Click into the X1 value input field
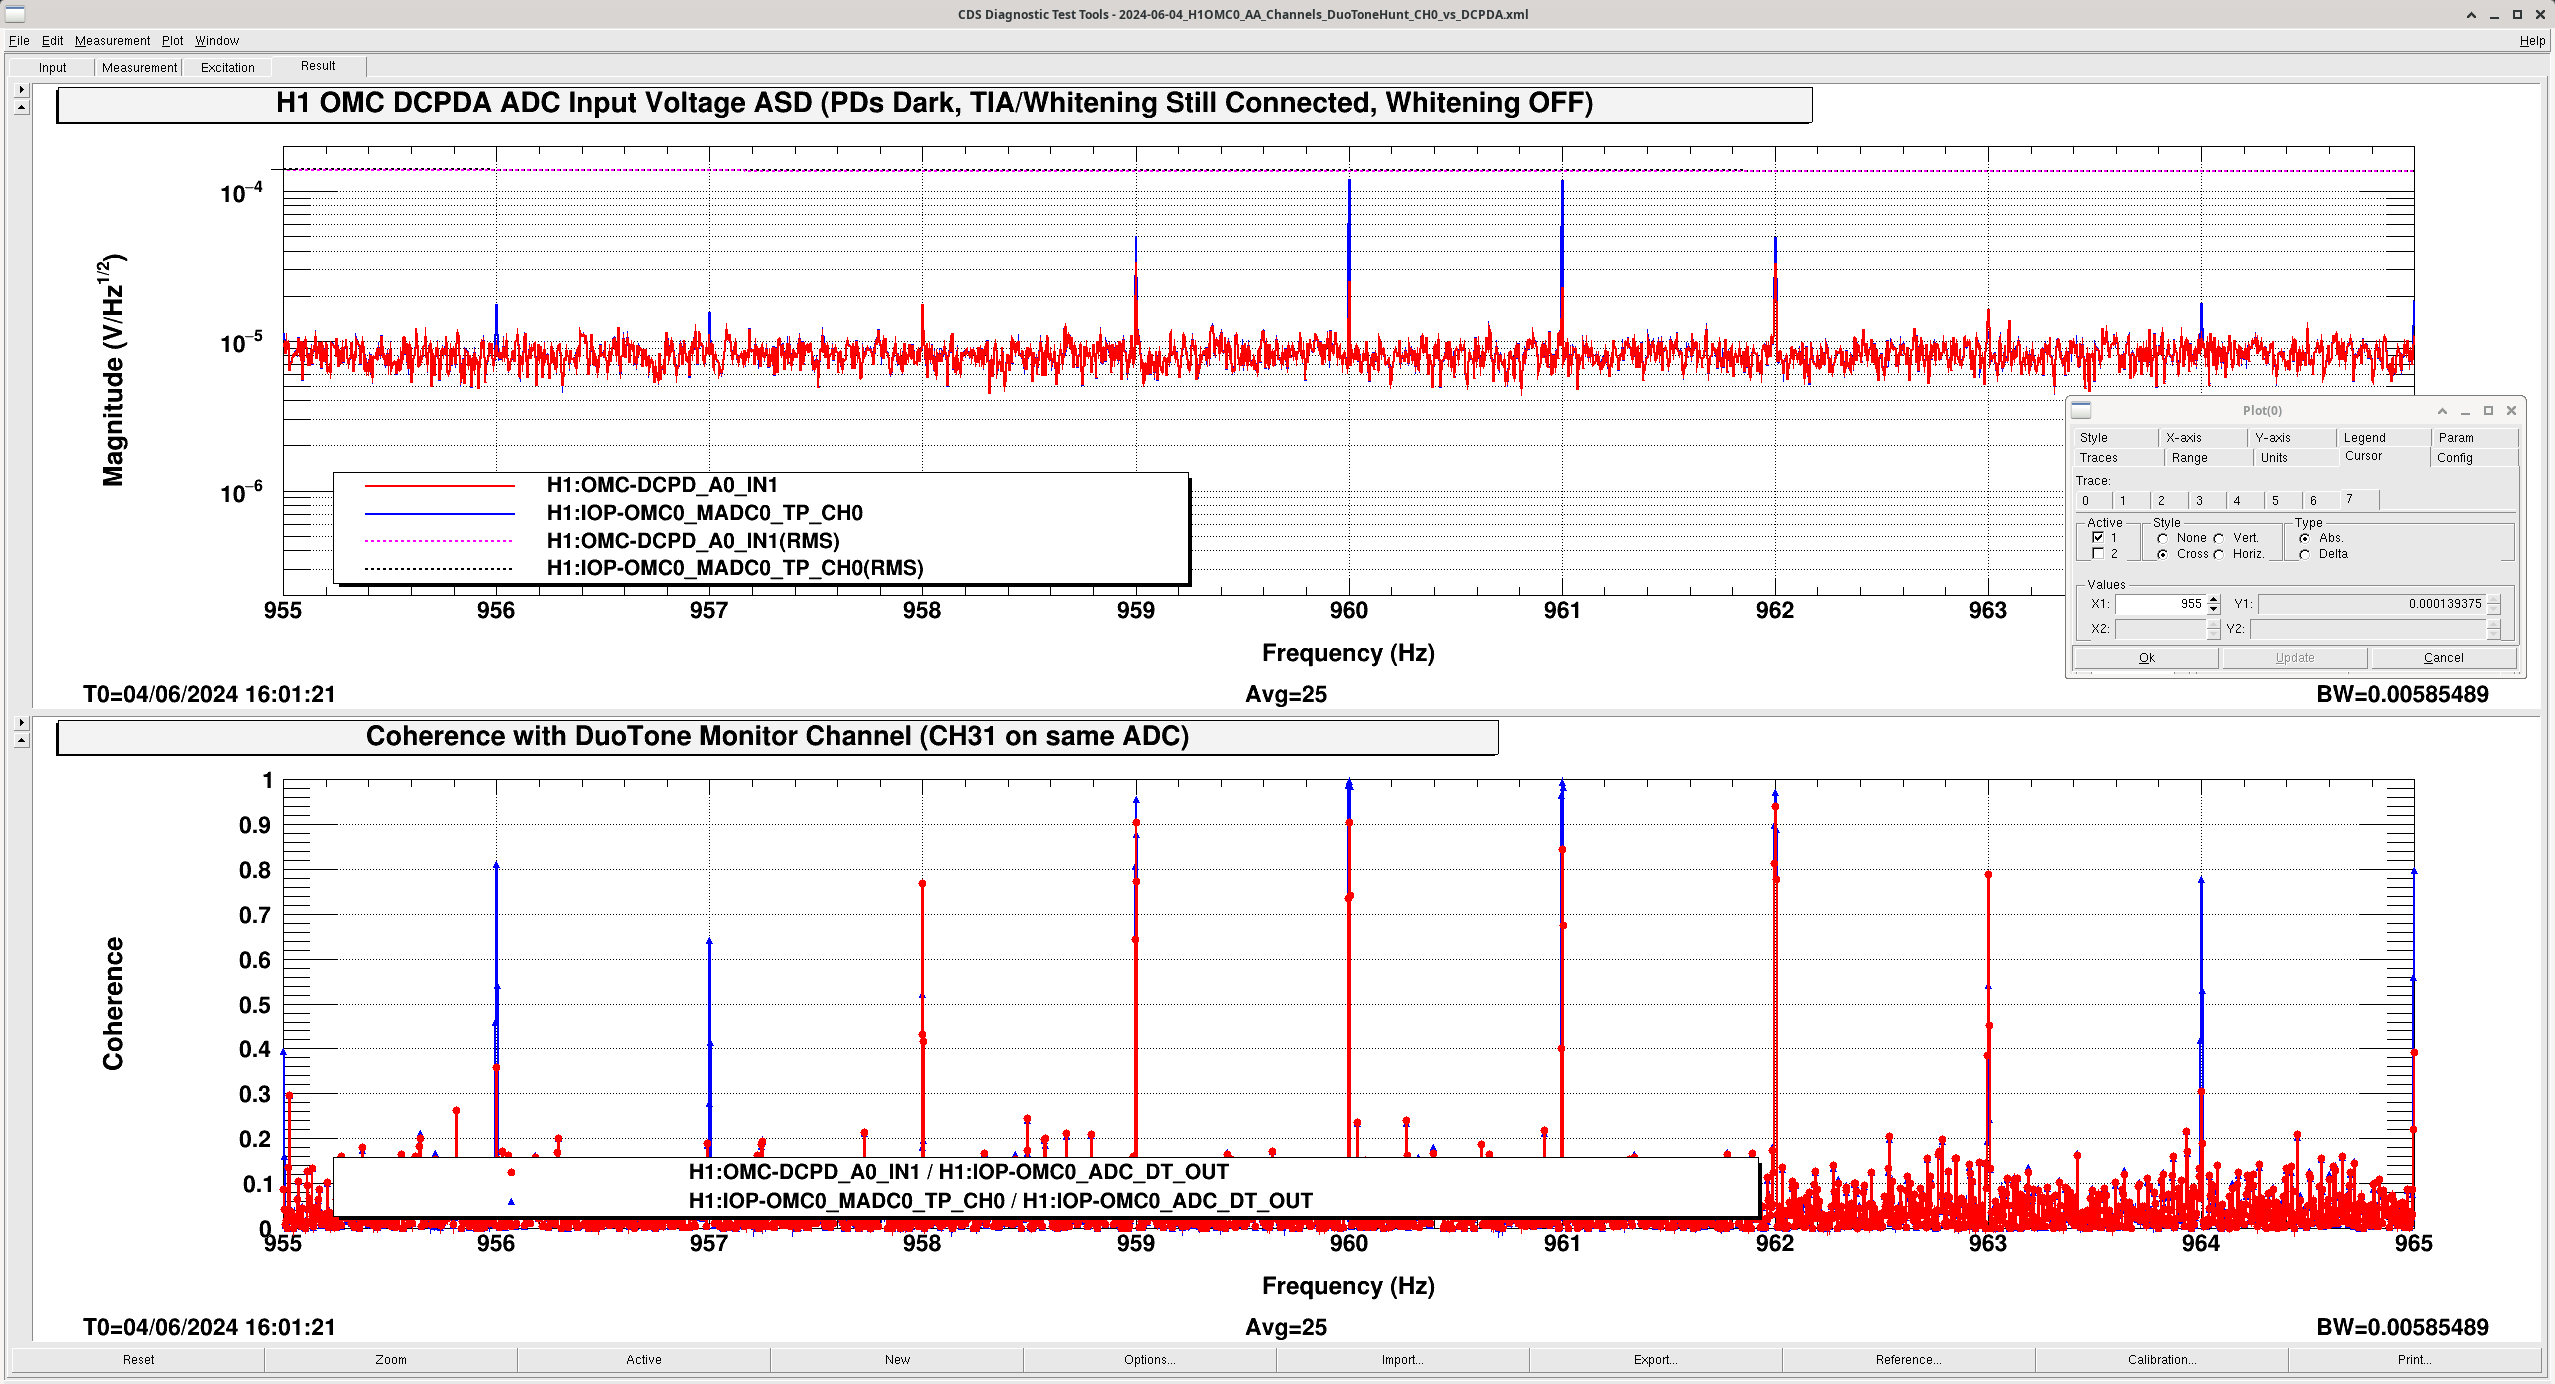This screenshot has height=1384, width=2555. tap(2160, 604)
